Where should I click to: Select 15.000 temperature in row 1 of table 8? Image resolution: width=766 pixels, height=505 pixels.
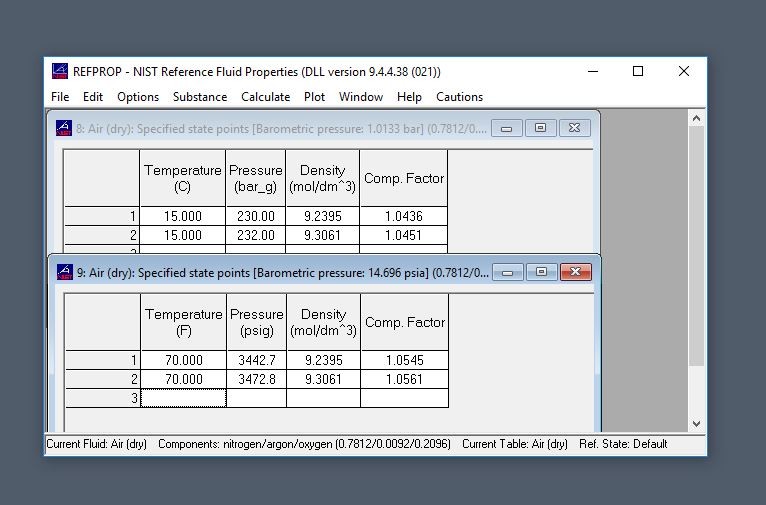[182, 216]
